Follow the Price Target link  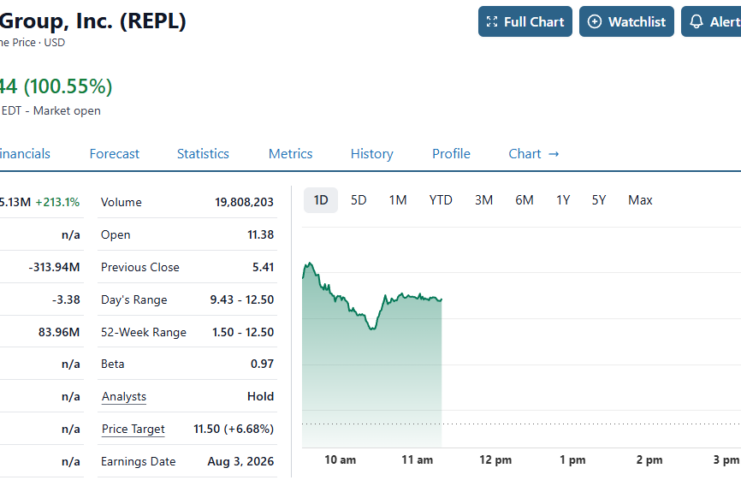point(133,429)
